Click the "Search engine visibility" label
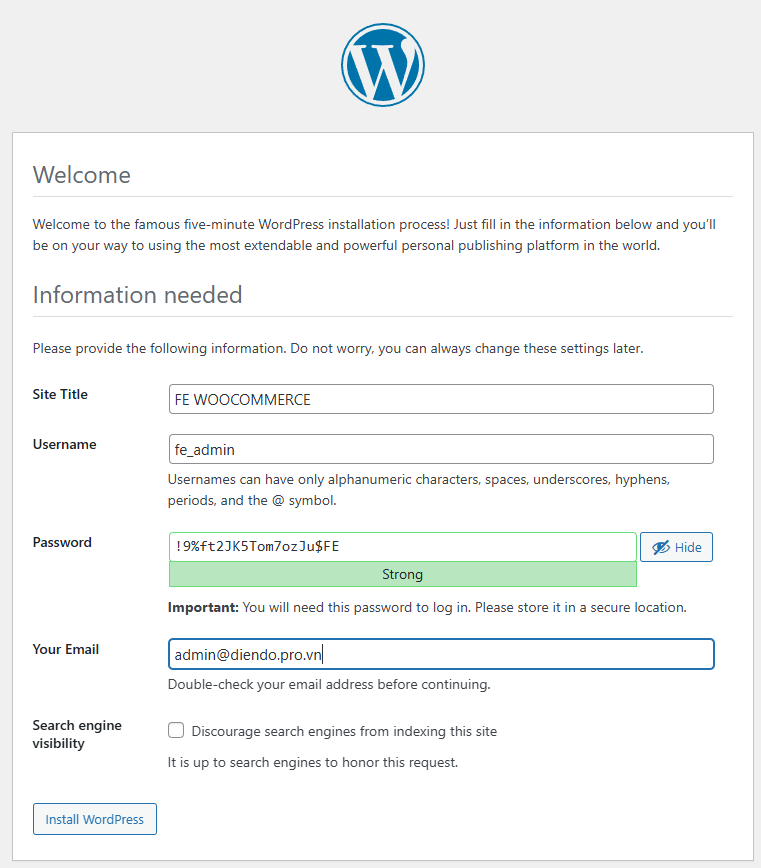The height and width of the screenshot is (868, 761). [77, 734]
